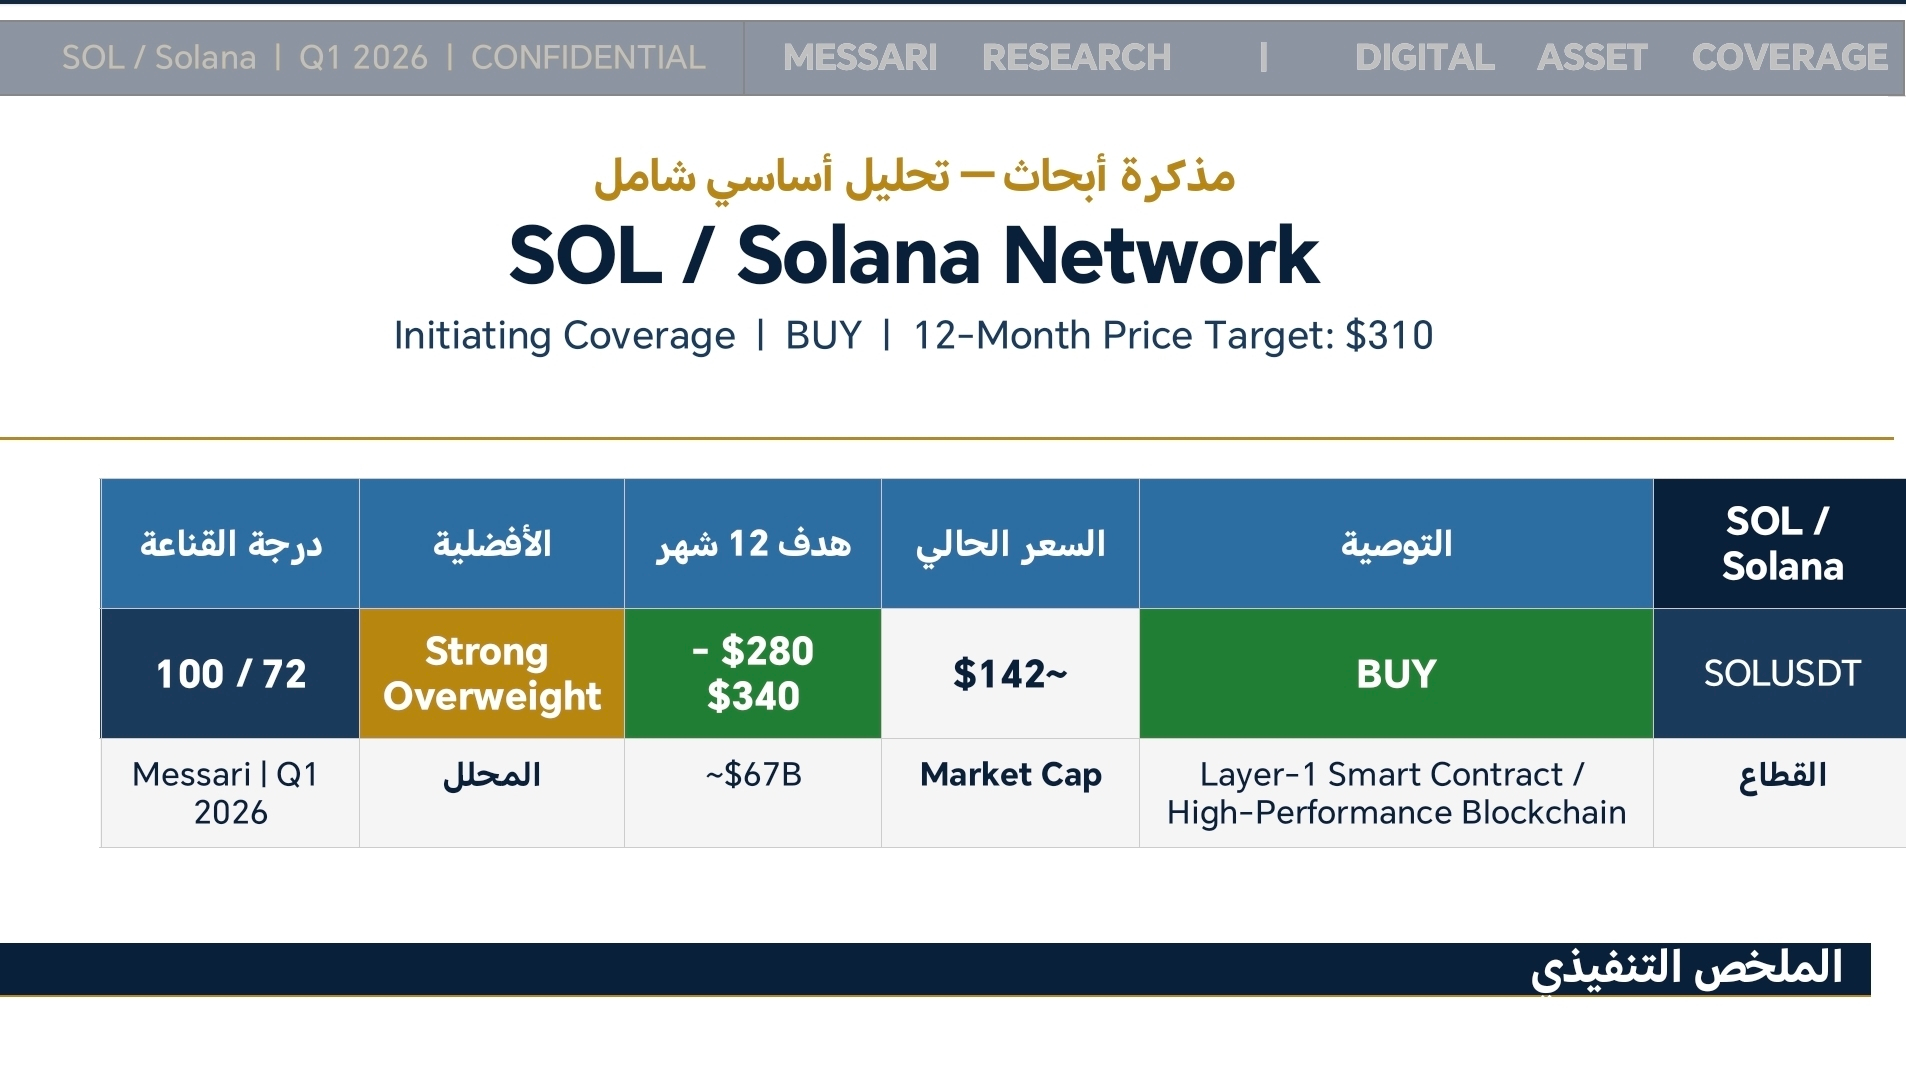1906x1072 pixels.
Task: Click the CONFIDENTIAL header text at top left
Action: coord(587,58)
